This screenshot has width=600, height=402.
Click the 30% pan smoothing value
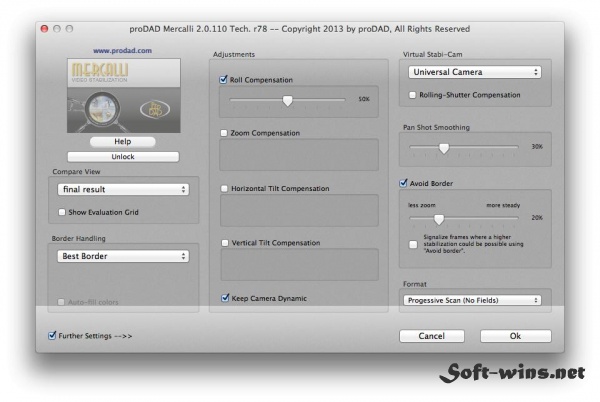pos(537,146)
